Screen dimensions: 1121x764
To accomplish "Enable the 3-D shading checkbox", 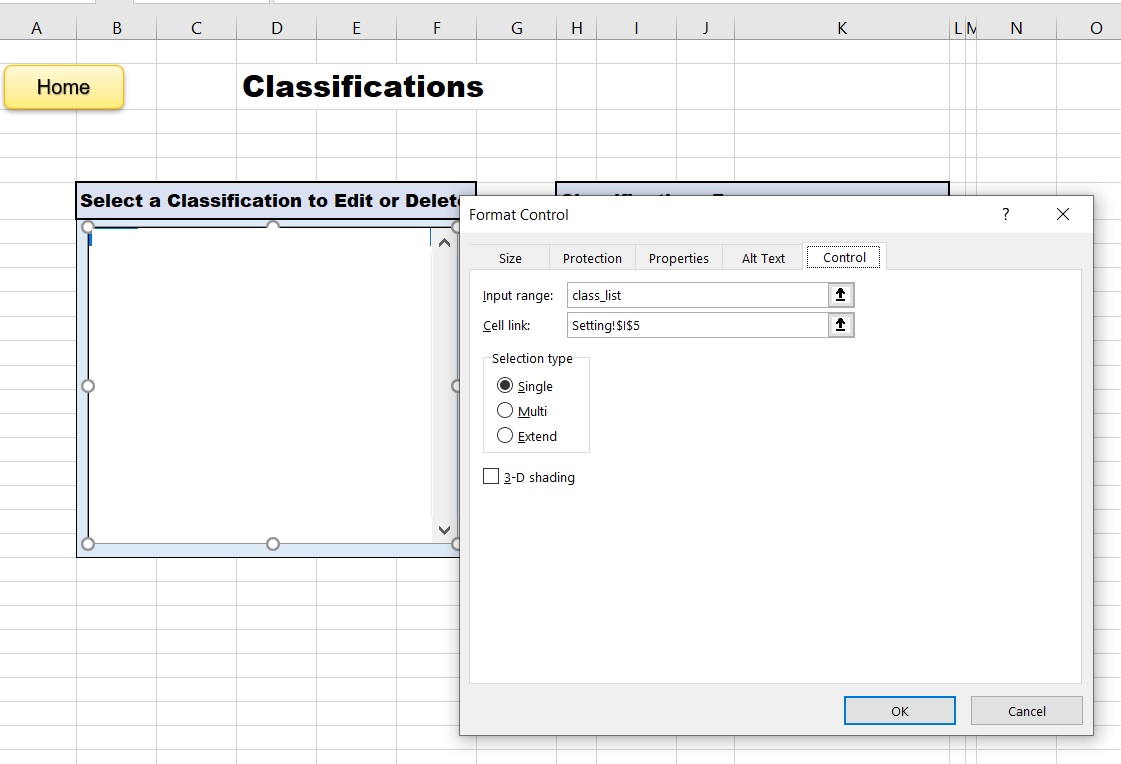I will coord(491,477).
